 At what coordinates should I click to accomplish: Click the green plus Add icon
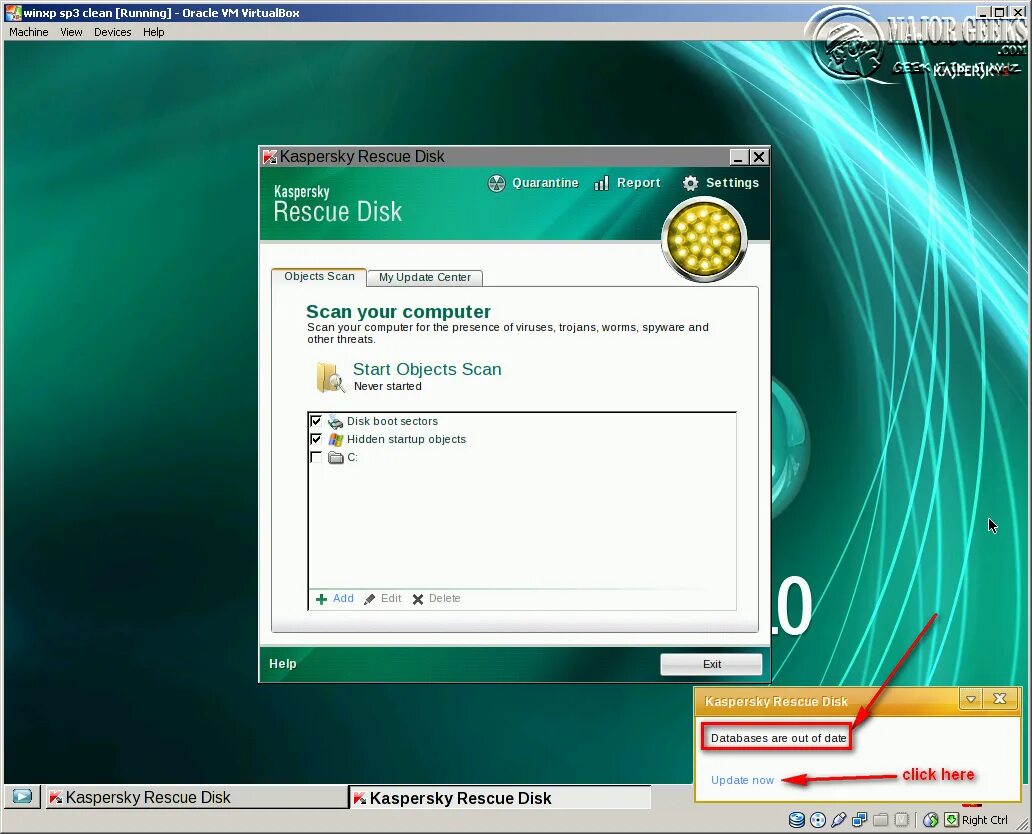321,599
